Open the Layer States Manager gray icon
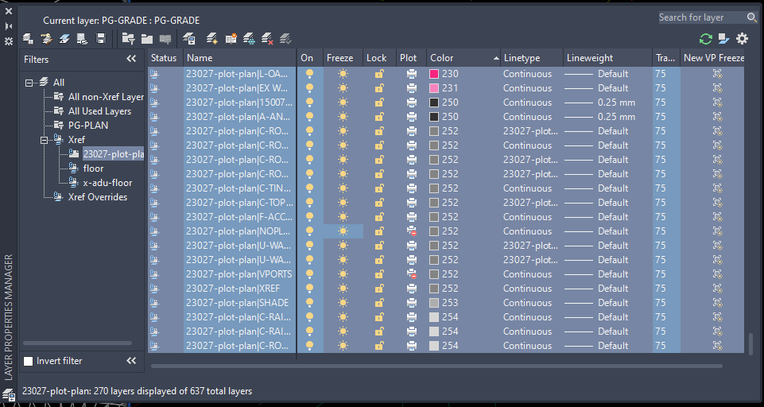 click(x=165, y=39)
